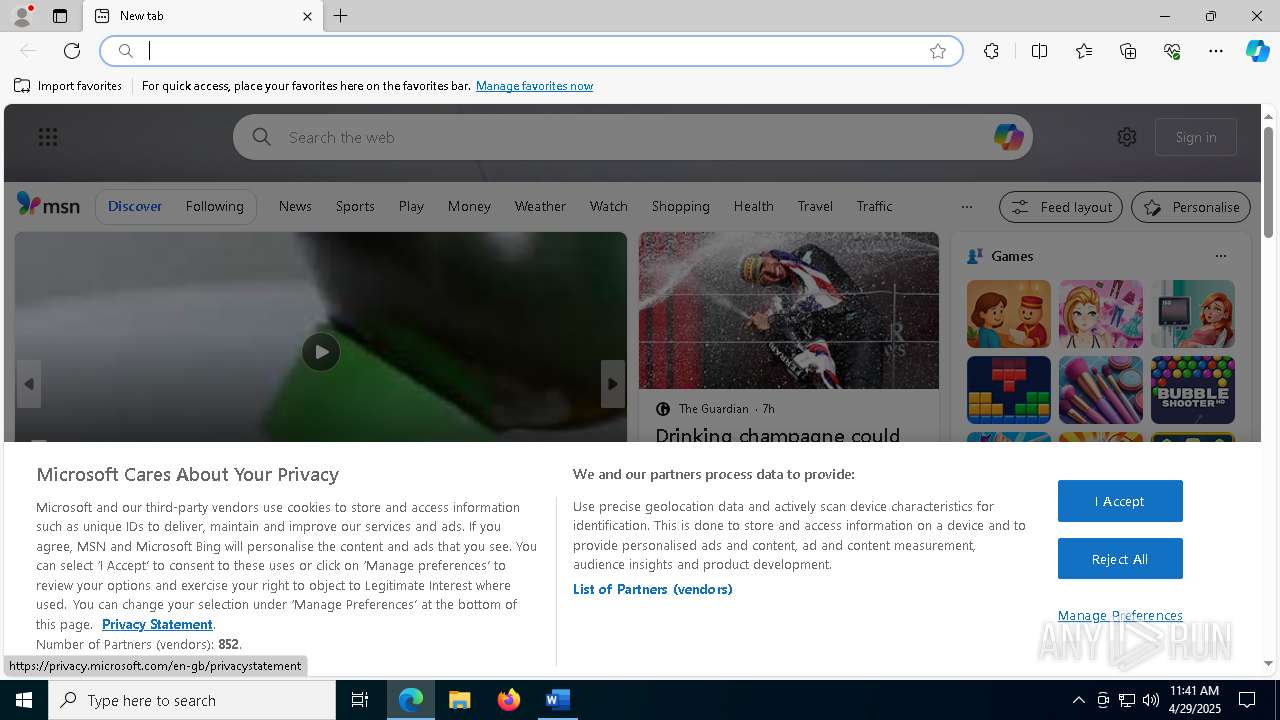The image size is (1280, 720).
Task: Open the Collections icon
Action: pyautogui.click(x=1128, y=51)
